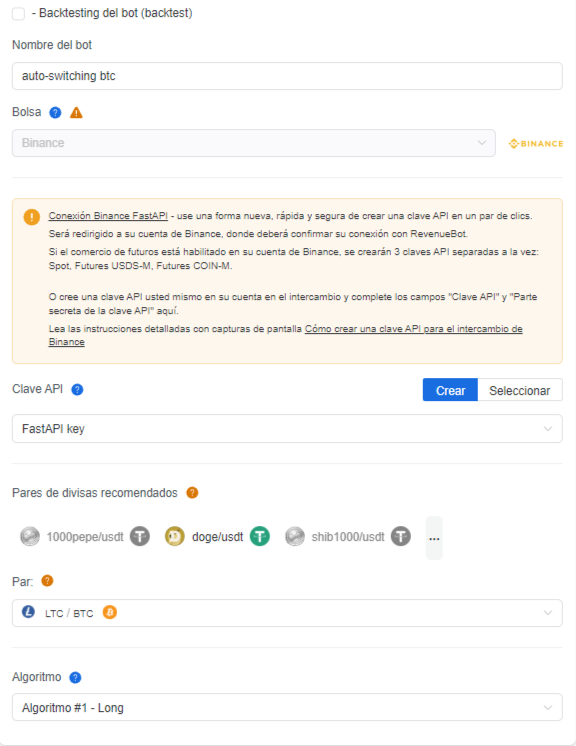The image size is (576, 746).
Task: Open Bolsa help question mark icon
Action: click(x=56, y=113)
